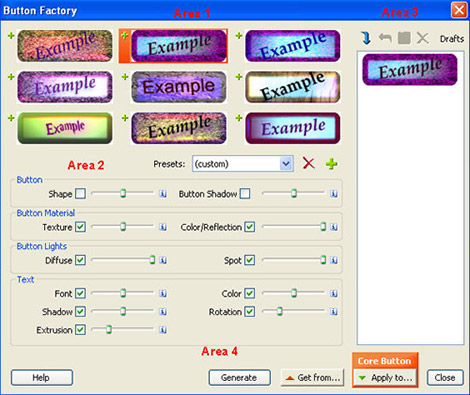Enable the Shape checkbox
The image size is (470, 395).
[80, 194]
